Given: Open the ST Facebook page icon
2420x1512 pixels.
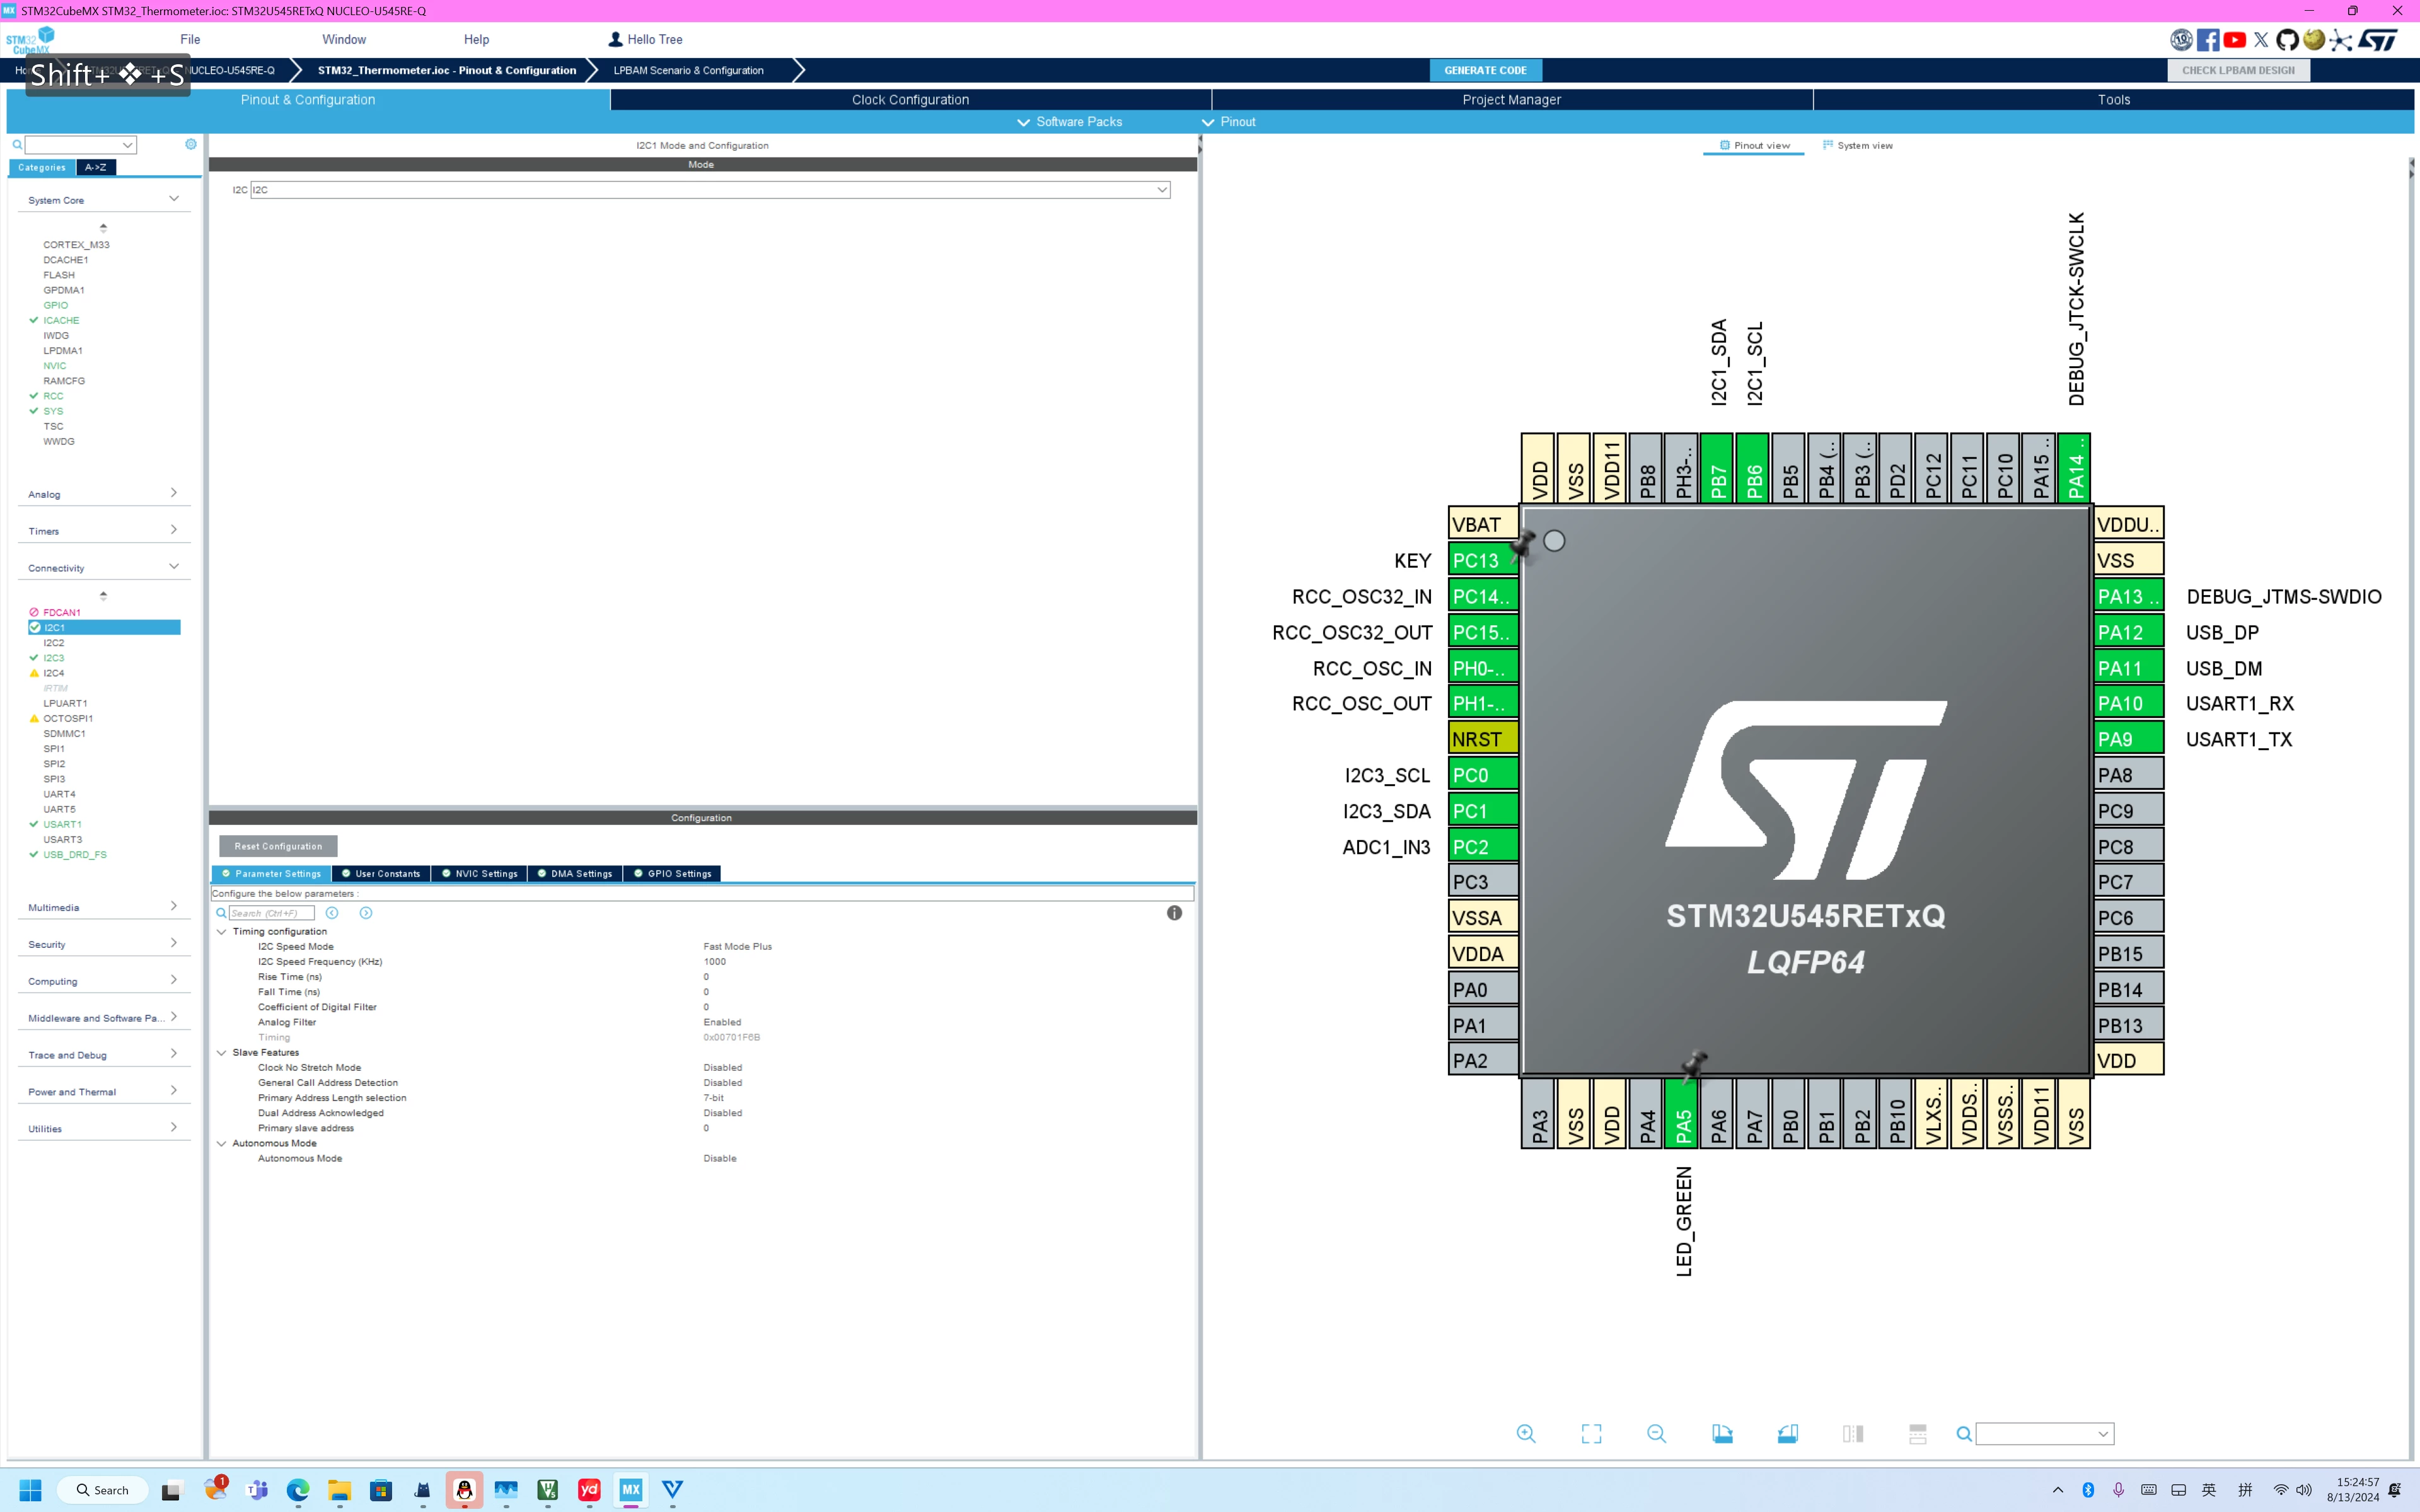Looking at the screenshot, I should (x=2208, y=40).
